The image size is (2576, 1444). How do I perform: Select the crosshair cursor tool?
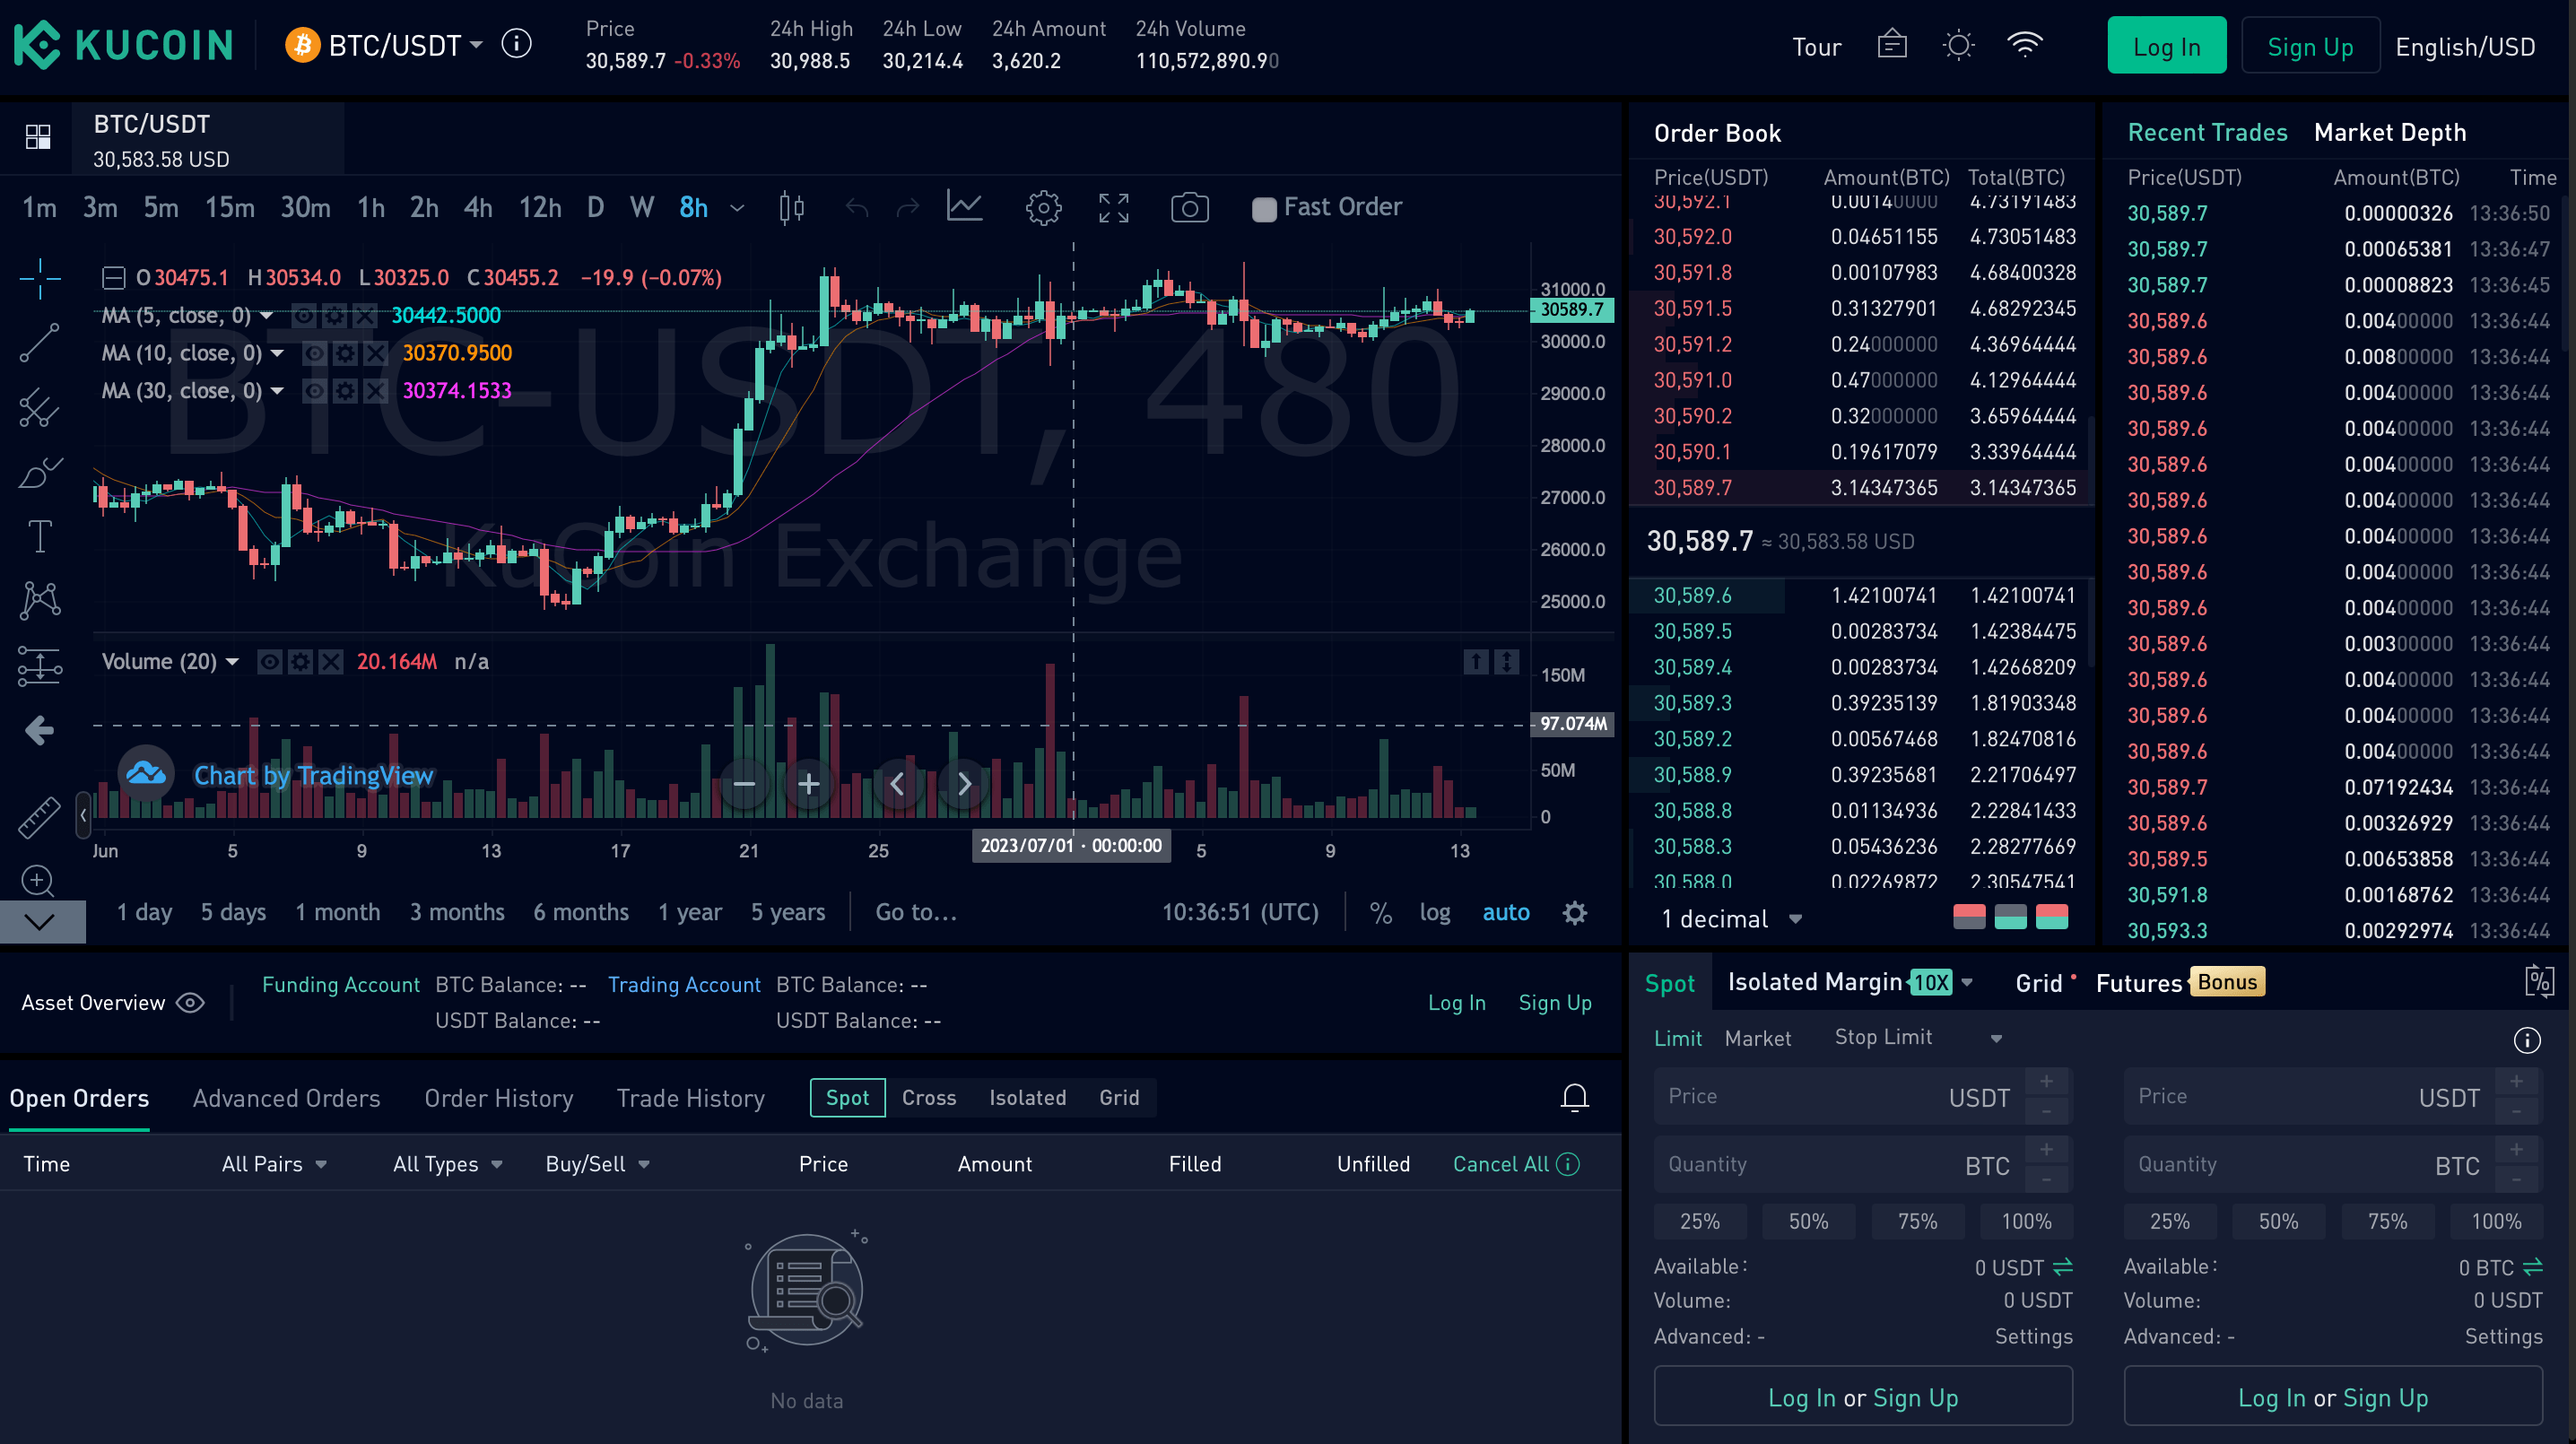pos(40,278)
